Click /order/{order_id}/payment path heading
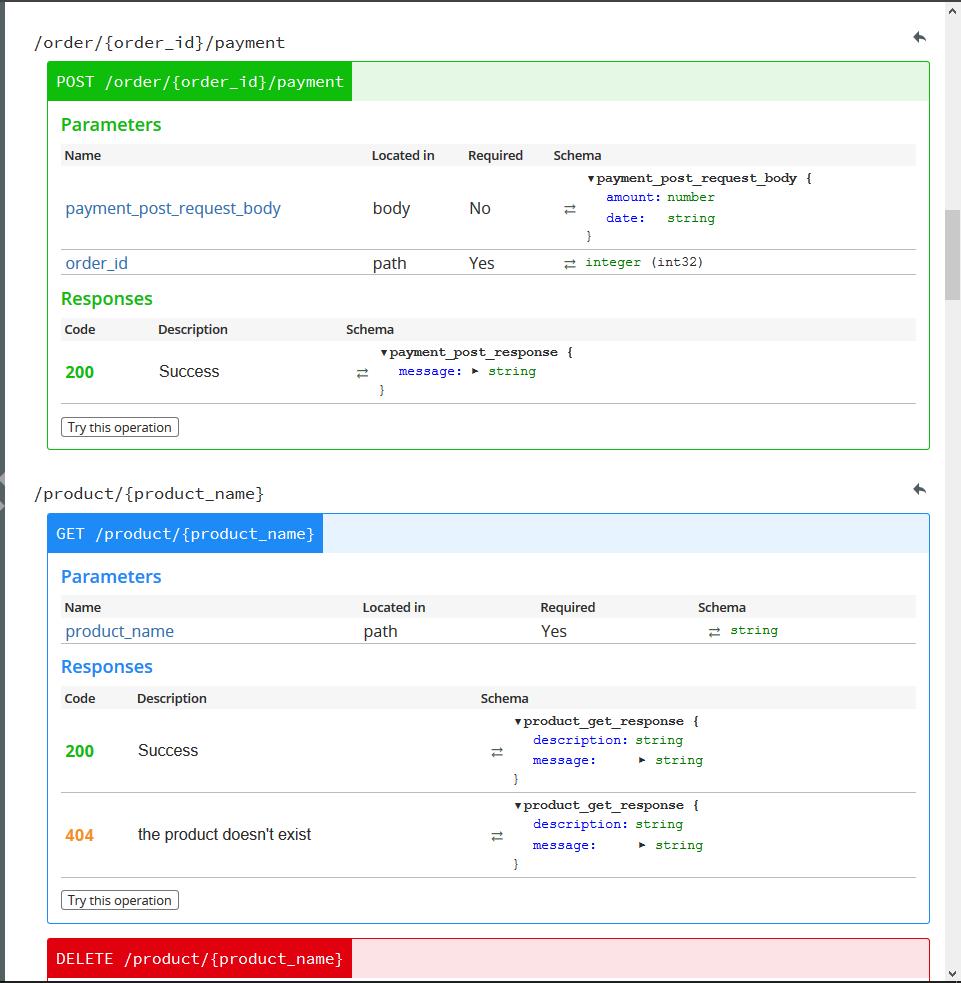Viewport: 961px width, 983px height. point(159,43)
